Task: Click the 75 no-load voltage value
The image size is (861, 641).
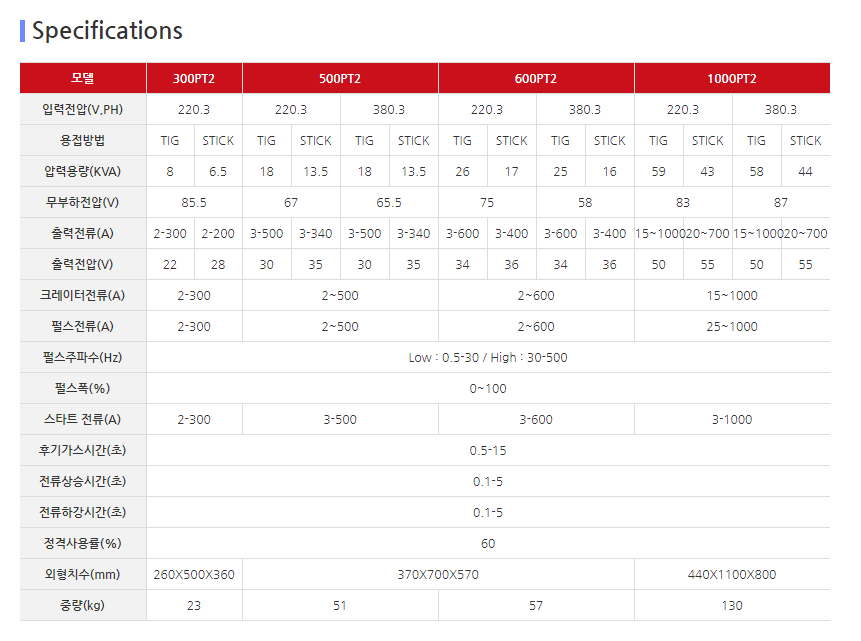Action: [x=487, y=203]
